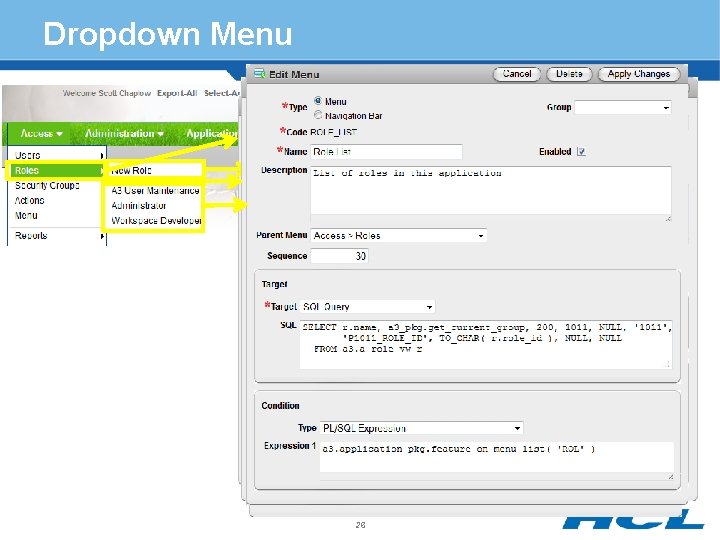Grab the Description text area resize handle
The width and height of the screenshot is (720, 540).
pos(668,219)
